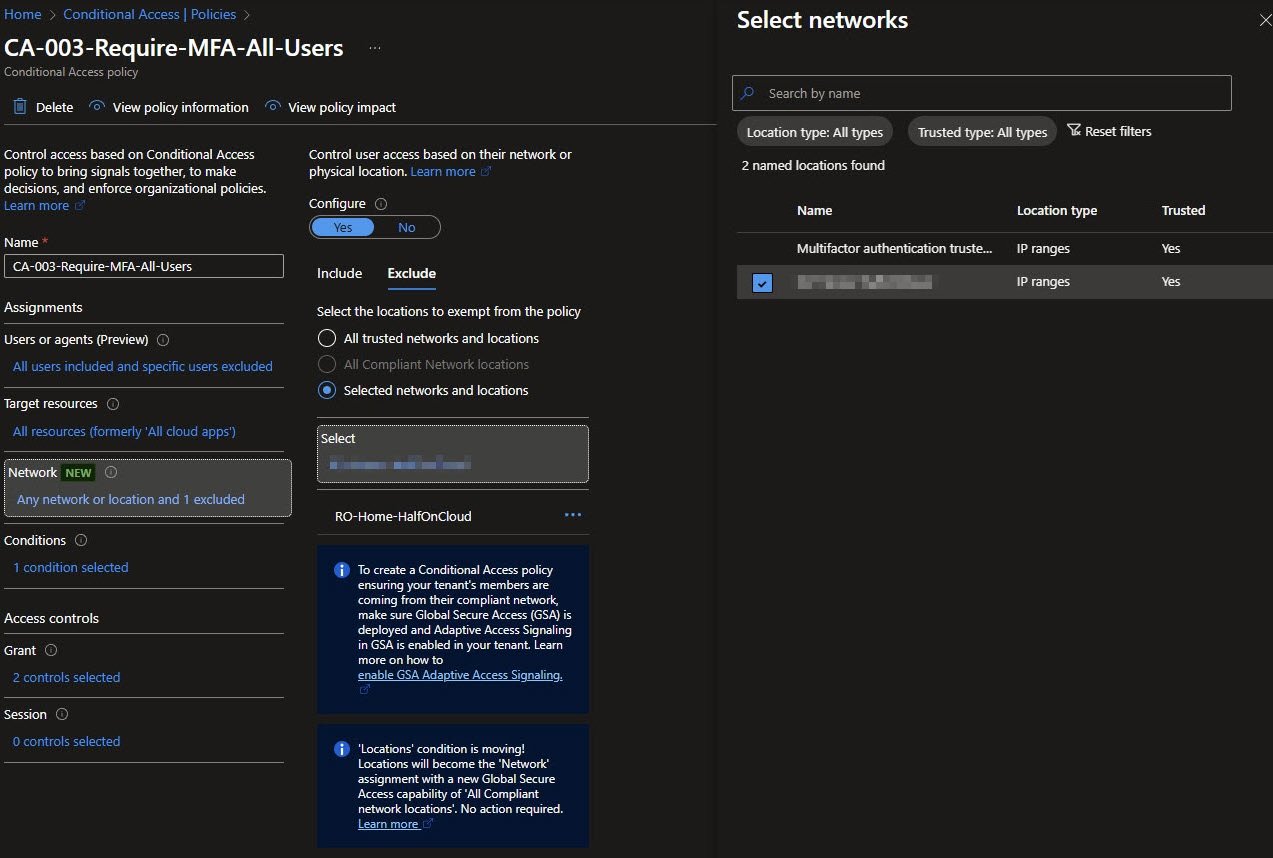Switch Configure toggle to No

tap(406, 227)
